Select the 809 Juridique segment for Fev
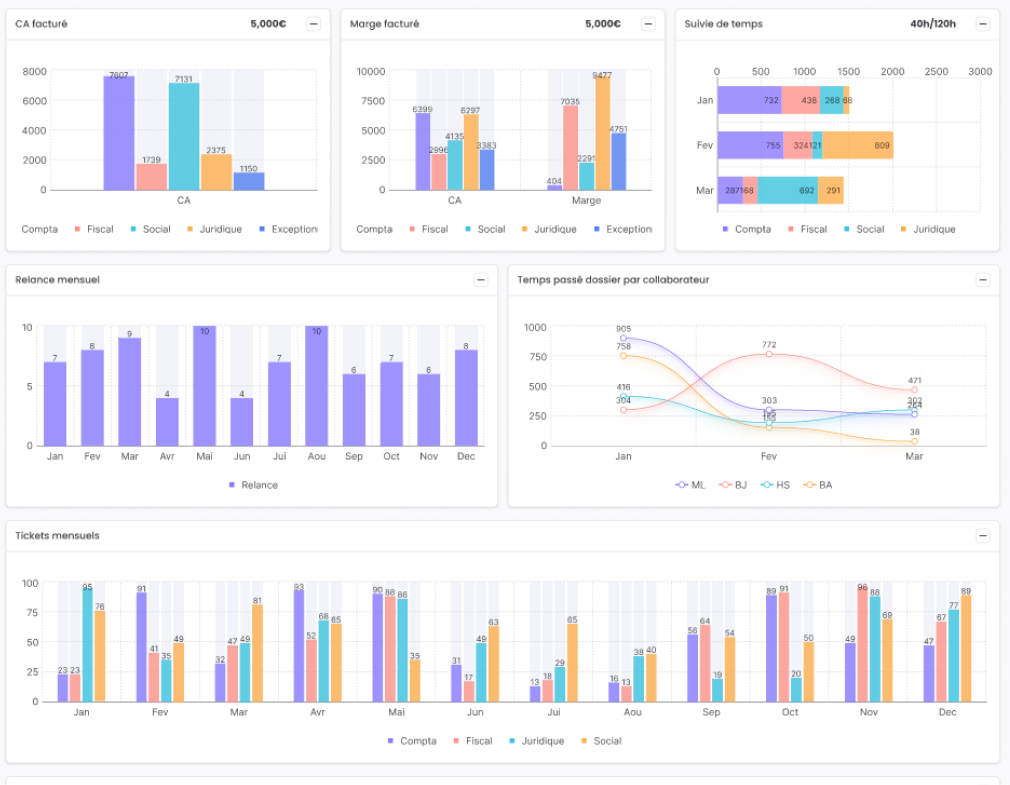Screen dimensions: 1010x785 tap(857, 145)
